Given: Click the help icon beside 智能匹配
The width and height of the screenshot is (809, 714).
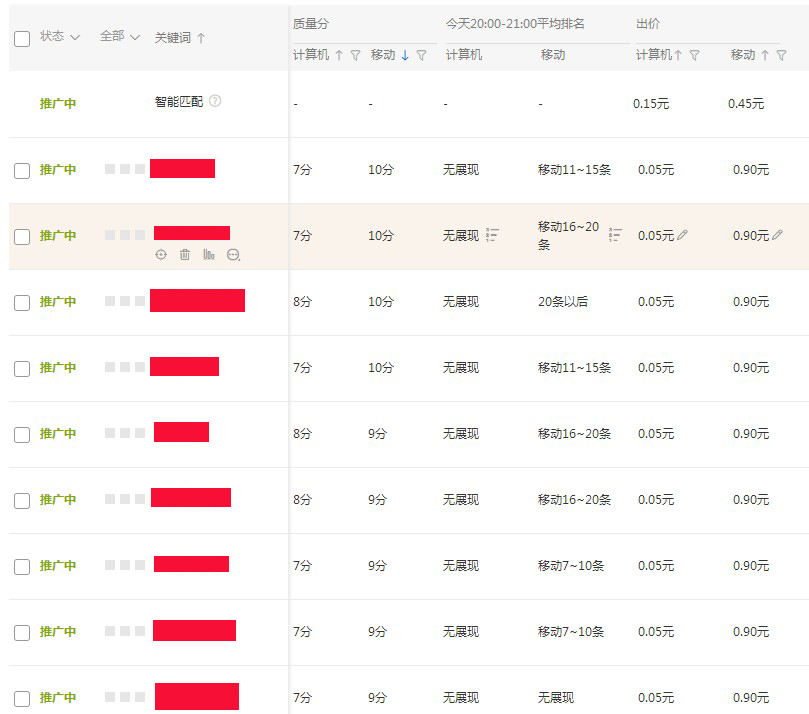Looking at the screenshot, I should [215, 101].
